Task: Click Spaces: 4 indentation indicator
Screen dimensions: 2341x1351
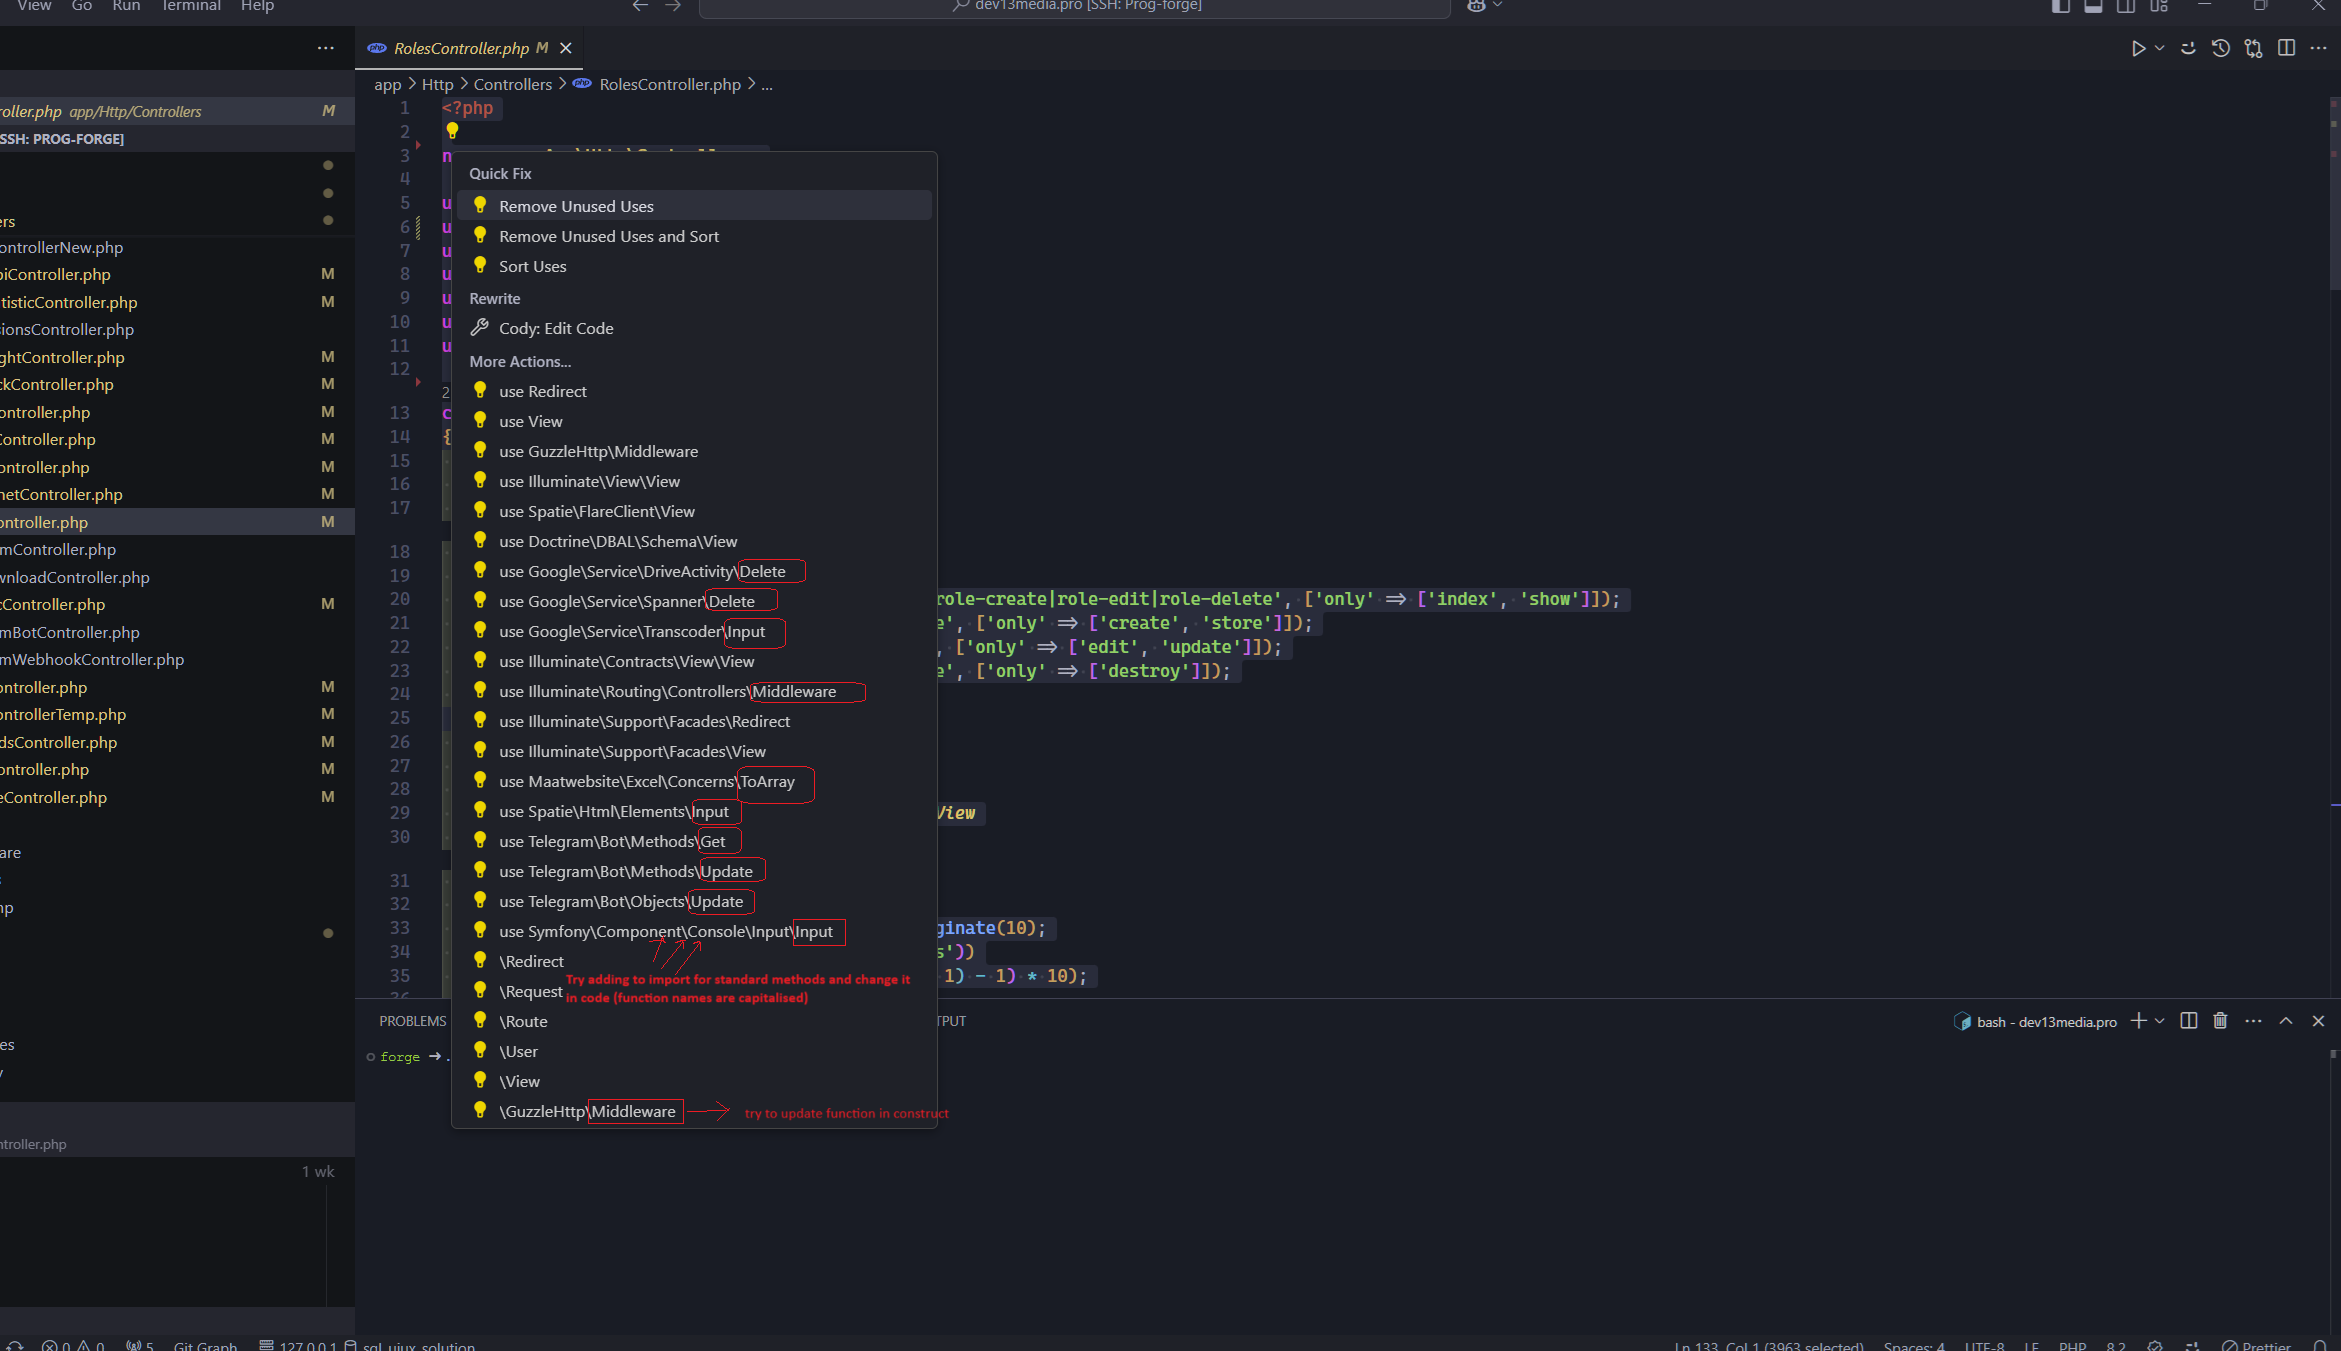Action: pyautogui.click(x=1915, y=1345)
